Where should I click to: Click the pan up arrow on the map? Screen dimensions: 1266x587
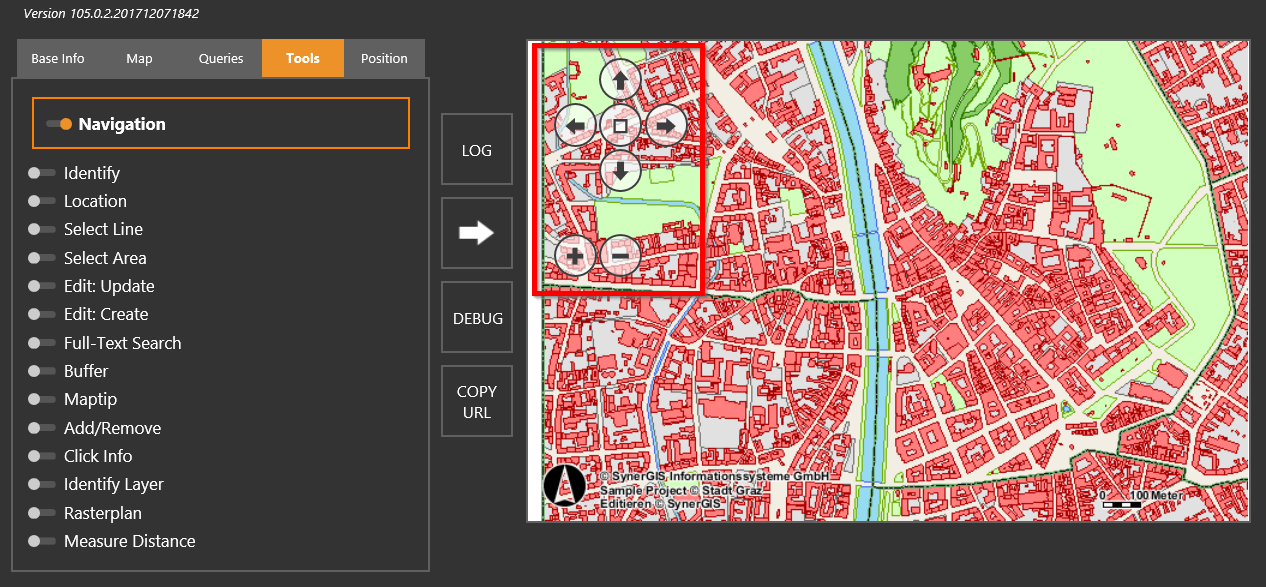(619, 79)
